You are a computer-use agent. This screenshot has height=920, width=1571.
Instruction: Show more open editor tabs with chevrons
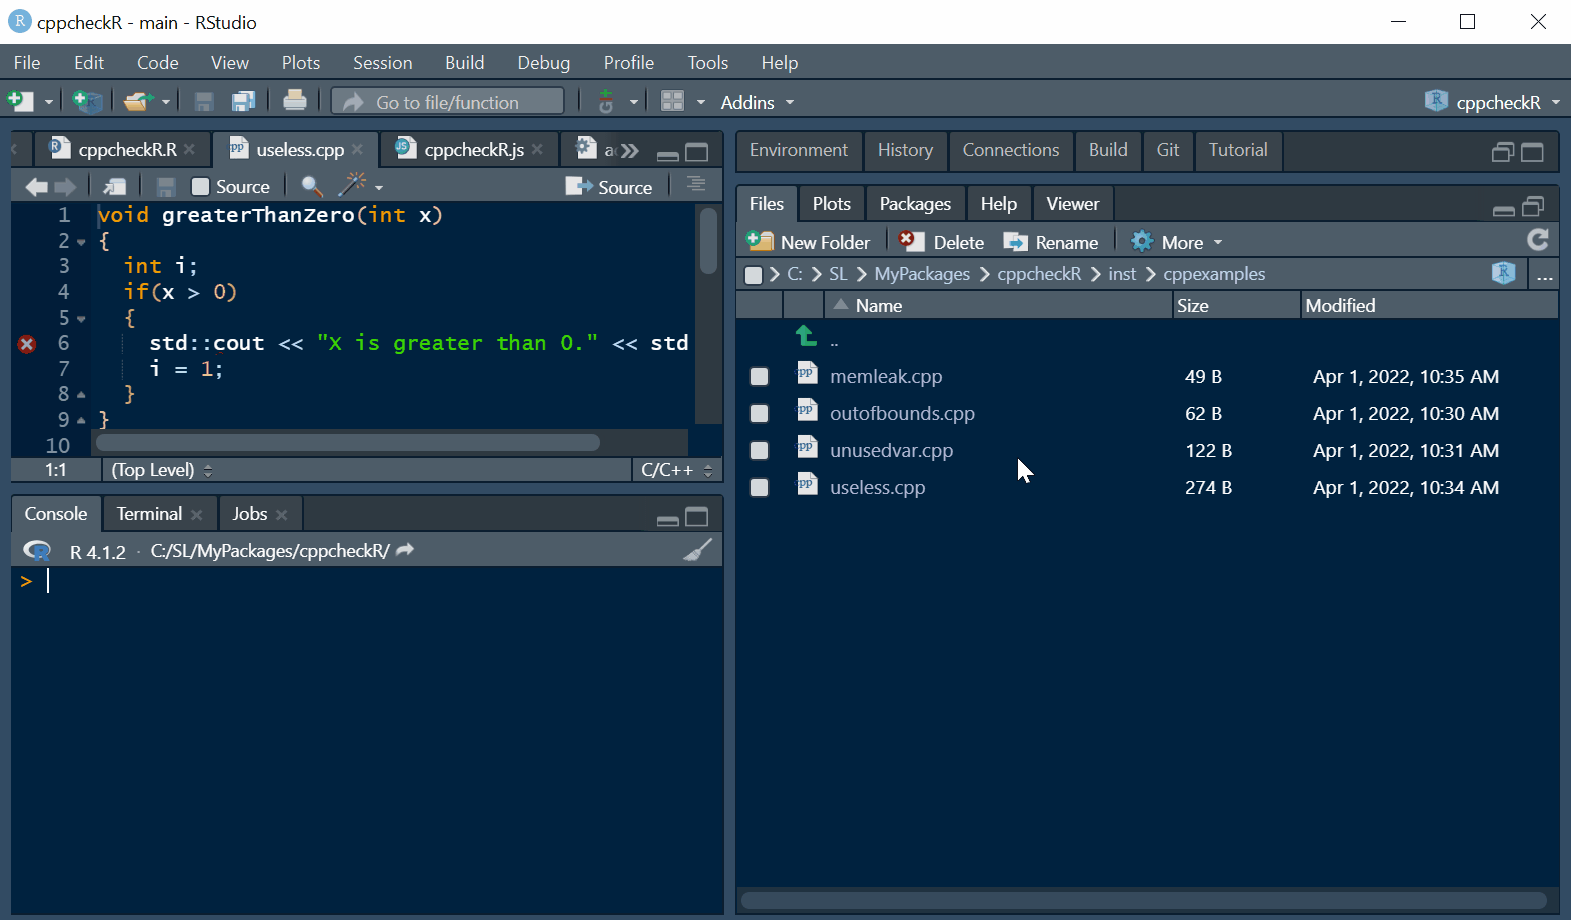pos(630,151)
